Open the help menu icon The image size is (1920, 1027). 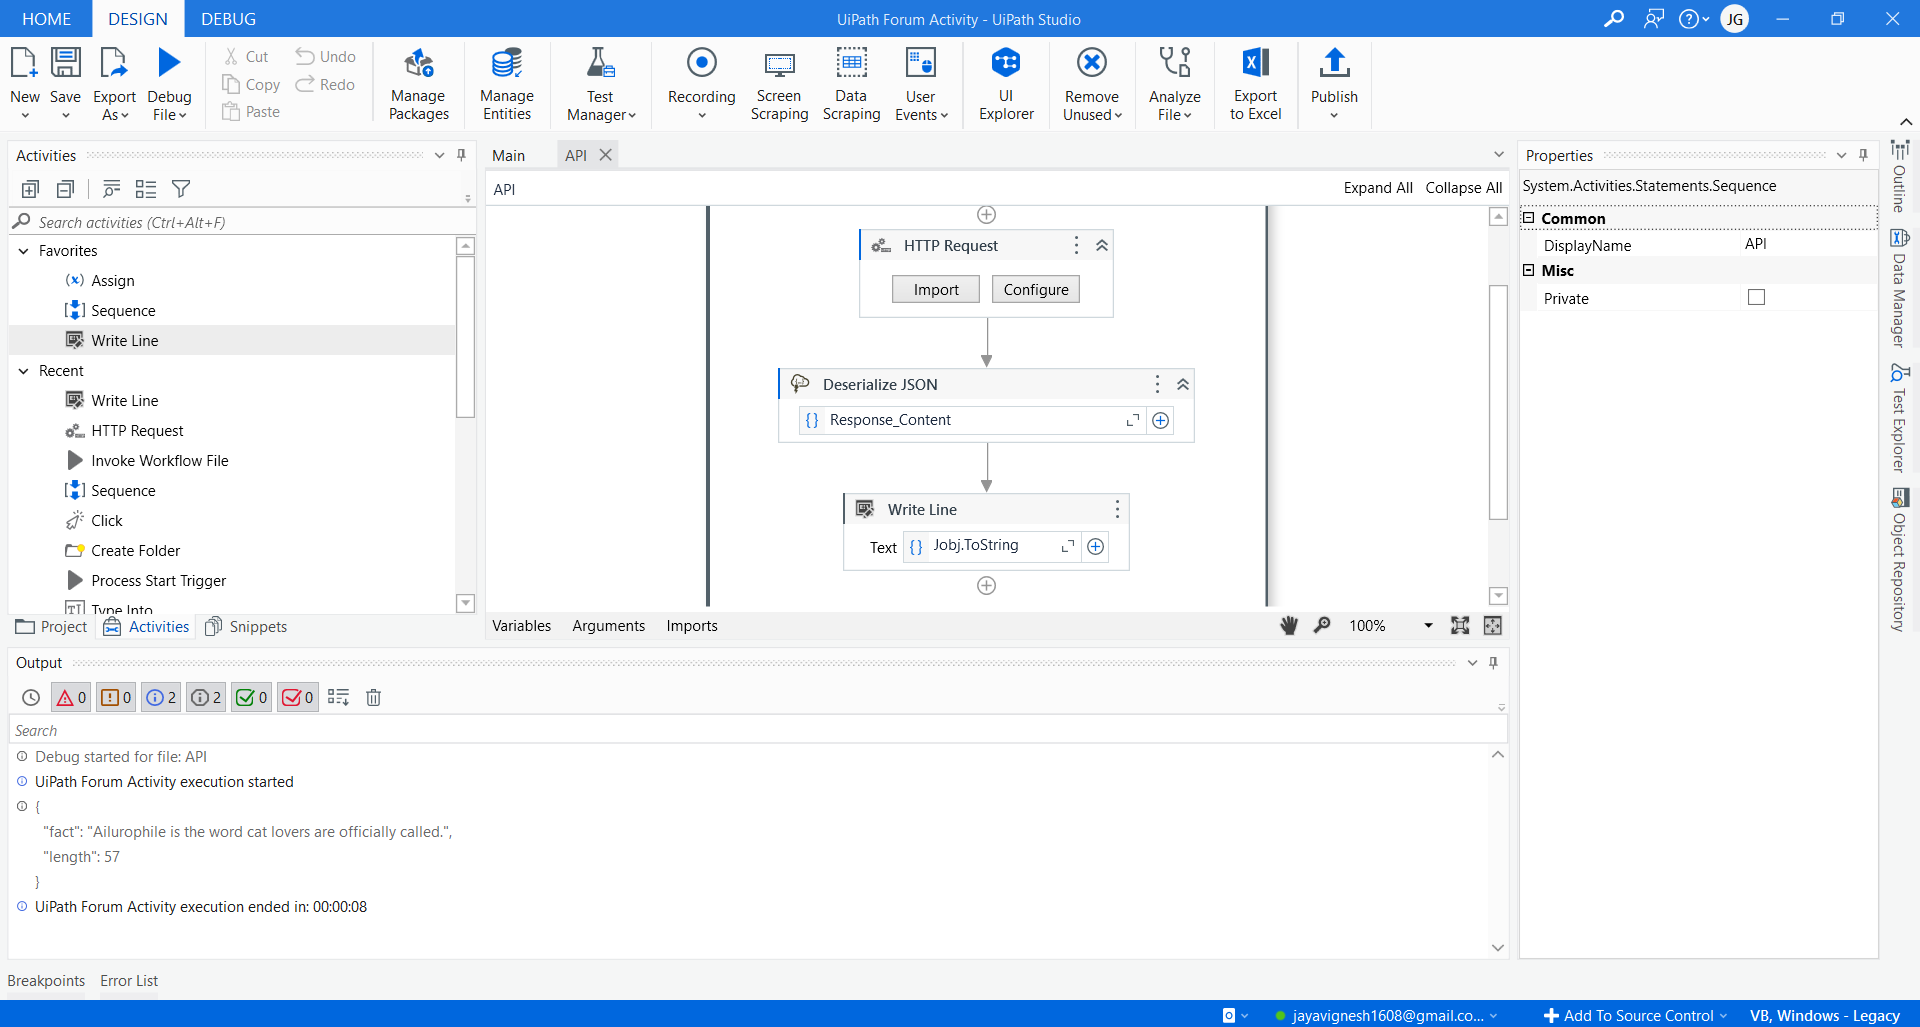point(1693,19)
